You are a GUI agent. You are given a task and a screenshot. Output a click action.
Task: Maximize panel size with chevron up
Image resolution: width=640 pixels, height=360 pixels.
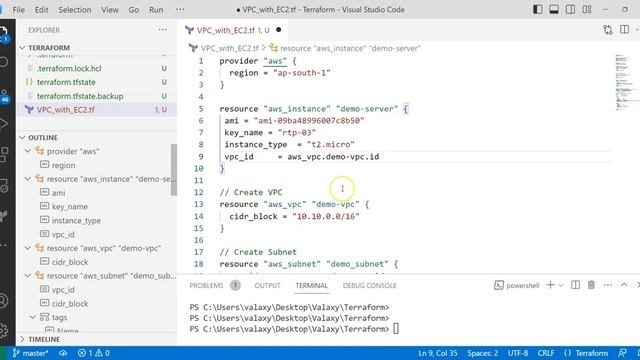(x=624, y=285)
